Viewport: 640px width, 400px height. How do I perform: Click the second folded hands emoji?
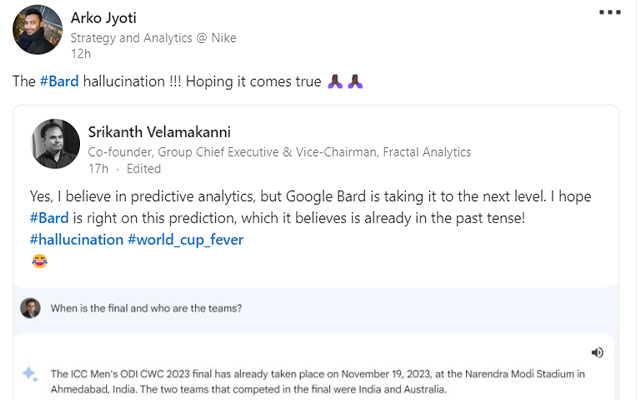coord(355,81)
